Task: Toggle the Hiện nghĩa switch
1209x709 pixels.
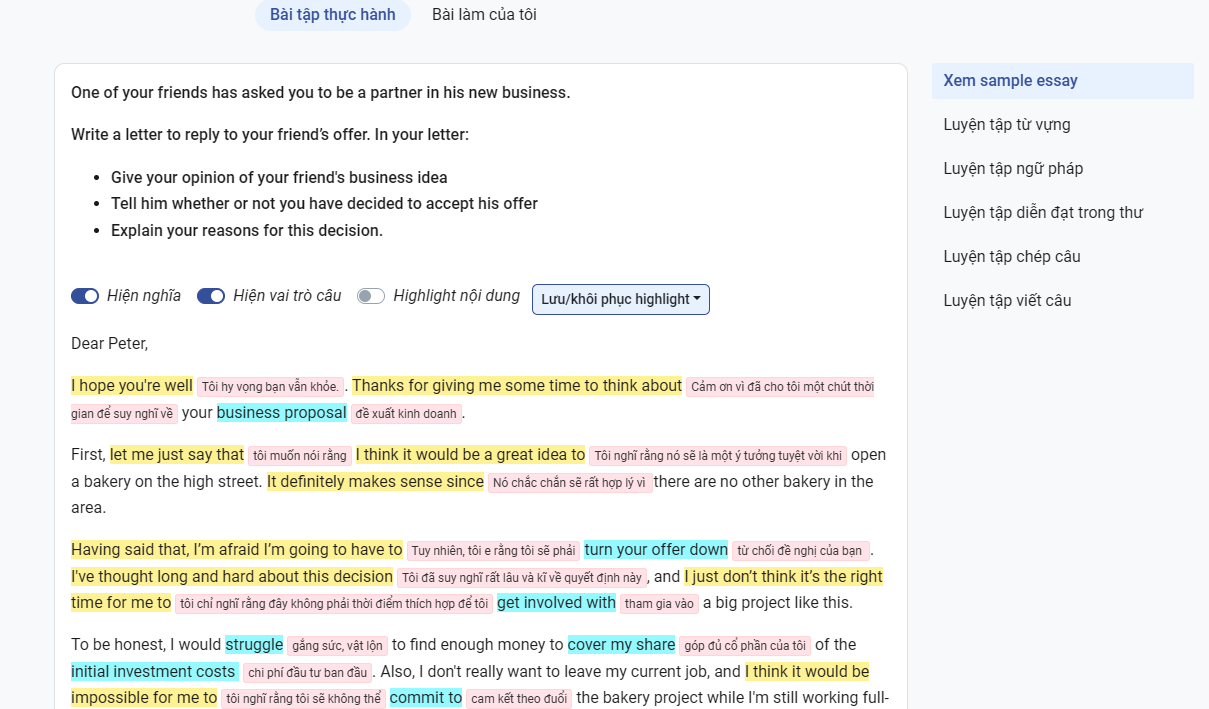Action: point(85,296)
